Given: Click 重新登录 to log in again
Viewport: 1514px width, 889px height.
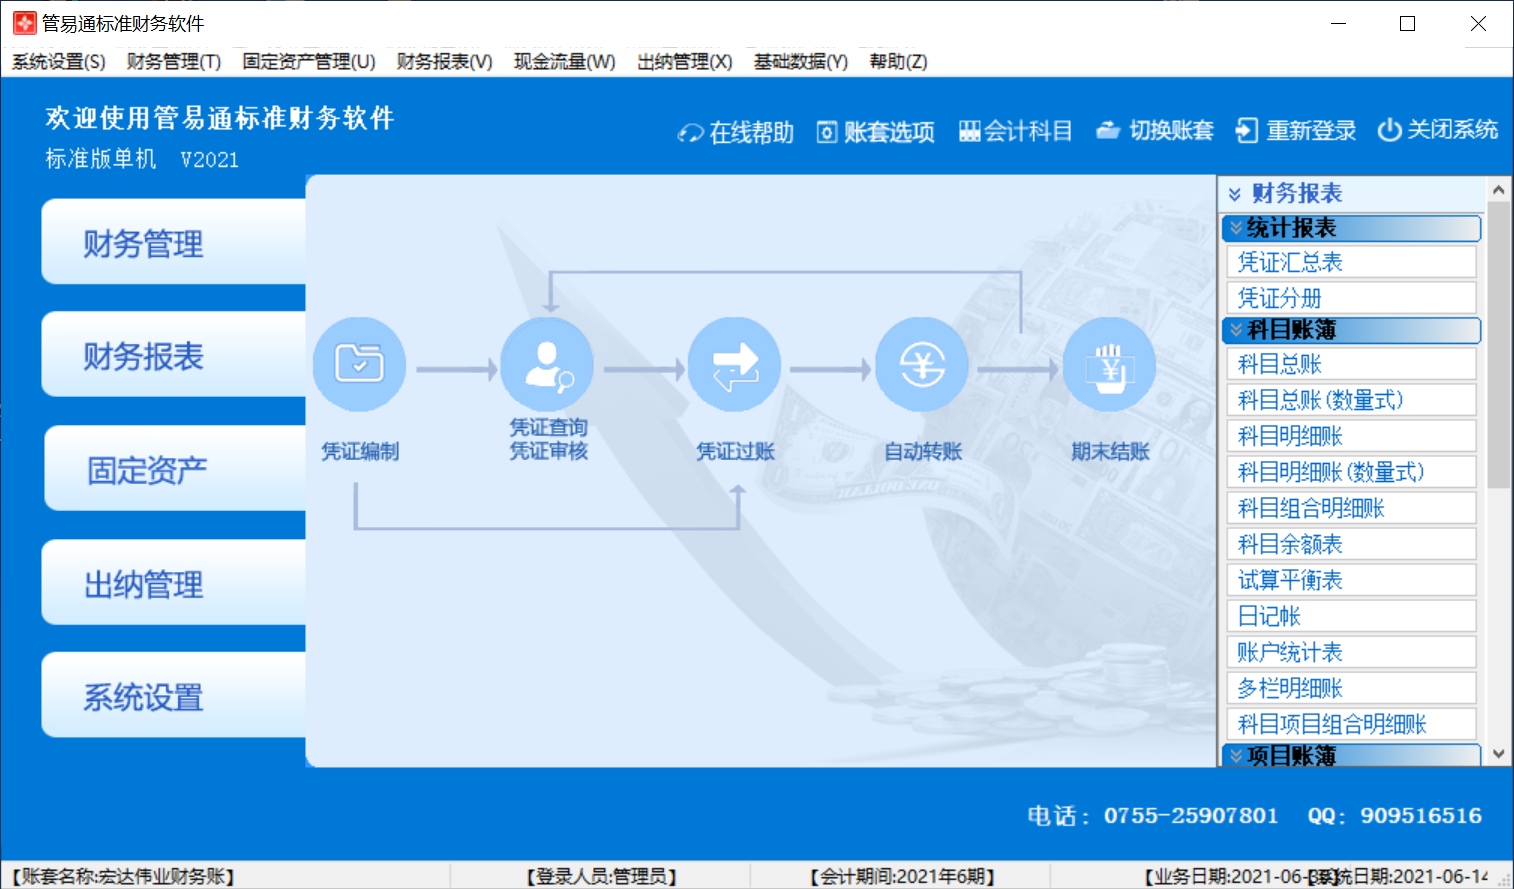Looking at the screenshot, I should tap(1296, 131).
